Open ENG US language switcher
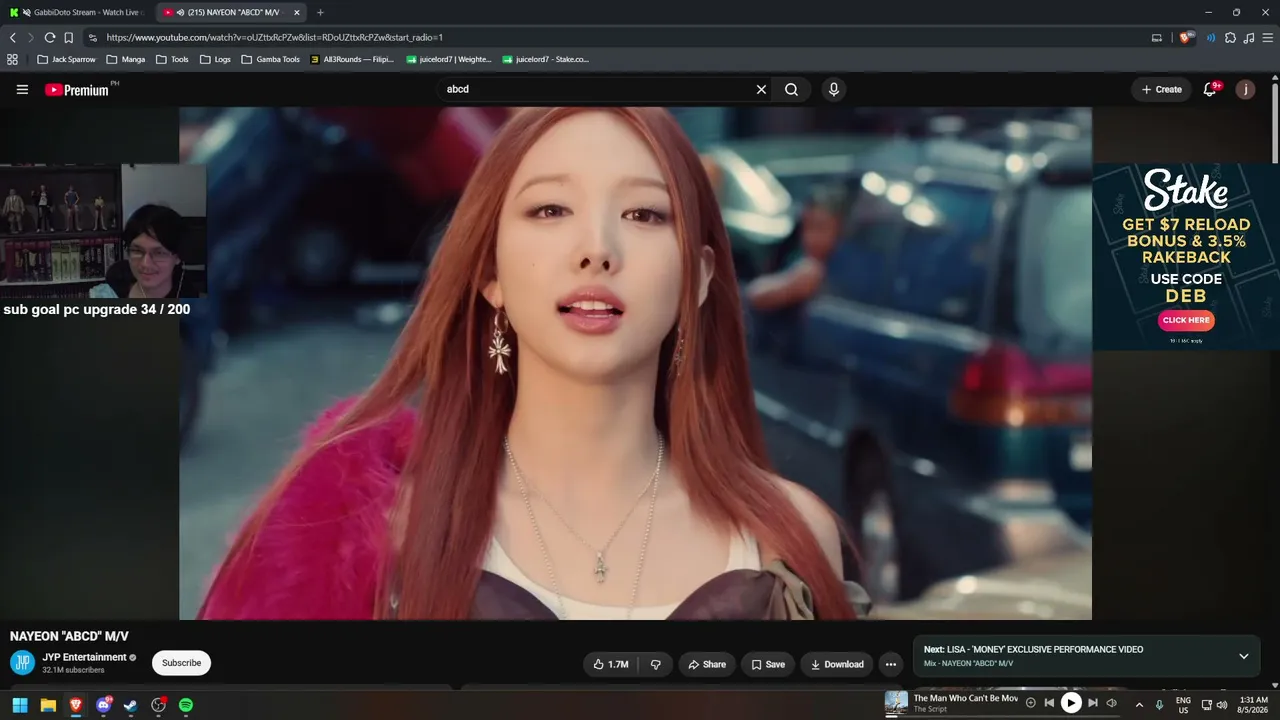This screenshot has width=1280, height=720. 1183,705
